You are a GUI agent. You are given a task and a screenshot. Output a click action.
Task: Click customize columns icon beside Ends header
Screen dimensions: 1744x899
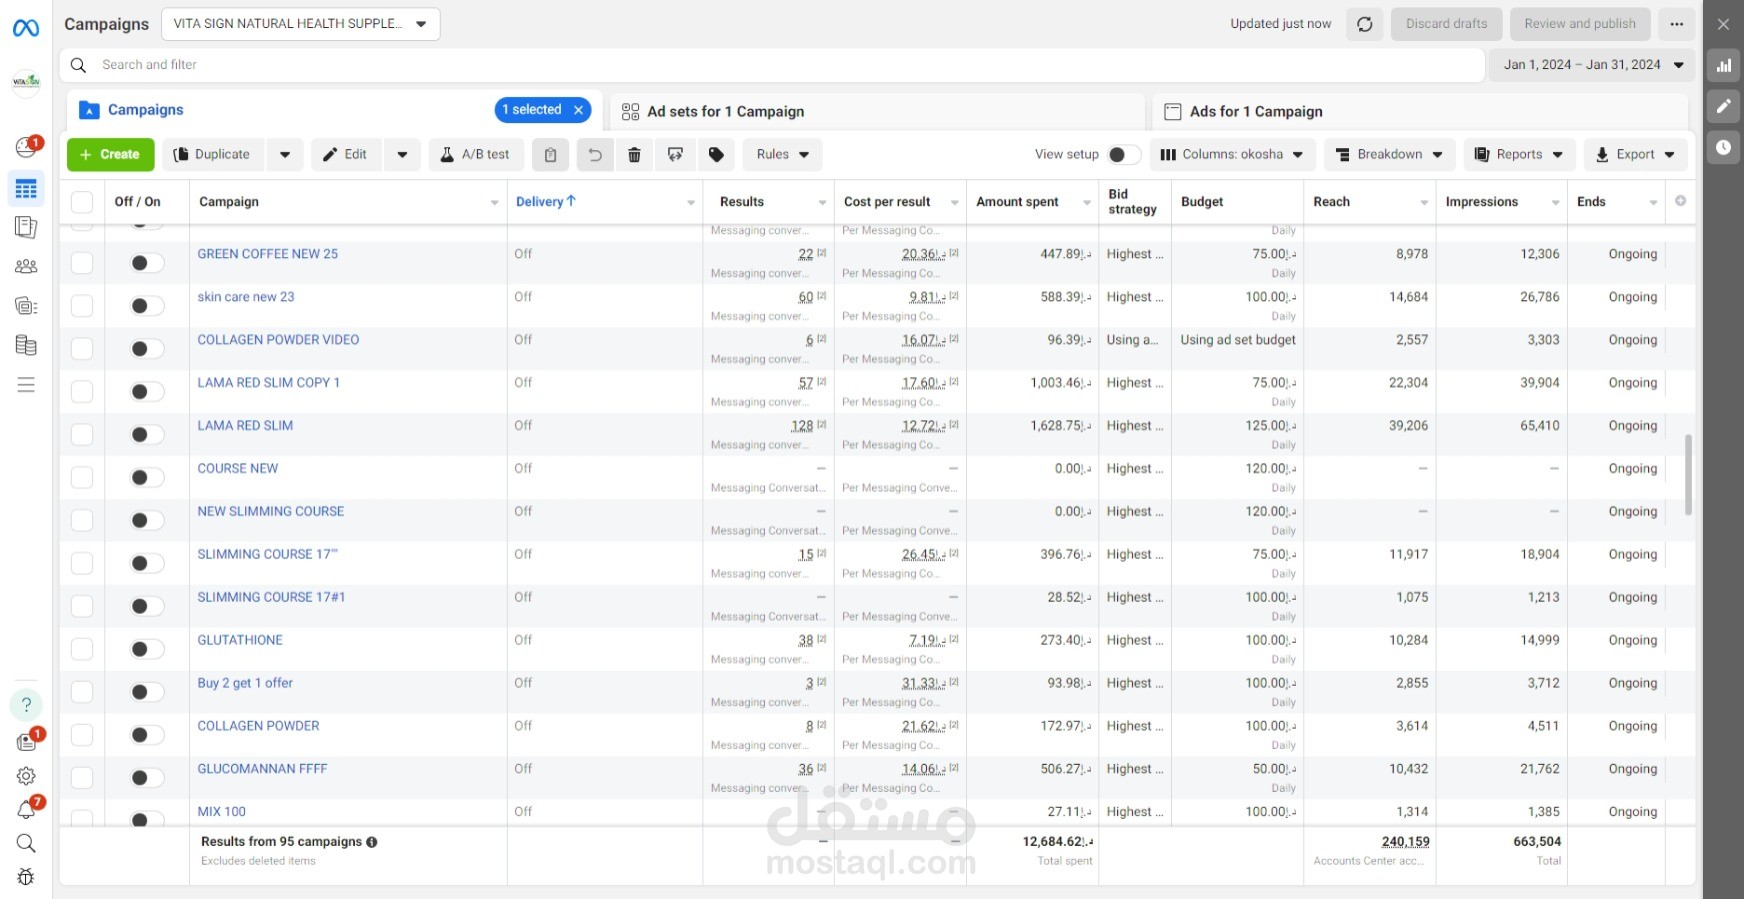(1681, 201)
